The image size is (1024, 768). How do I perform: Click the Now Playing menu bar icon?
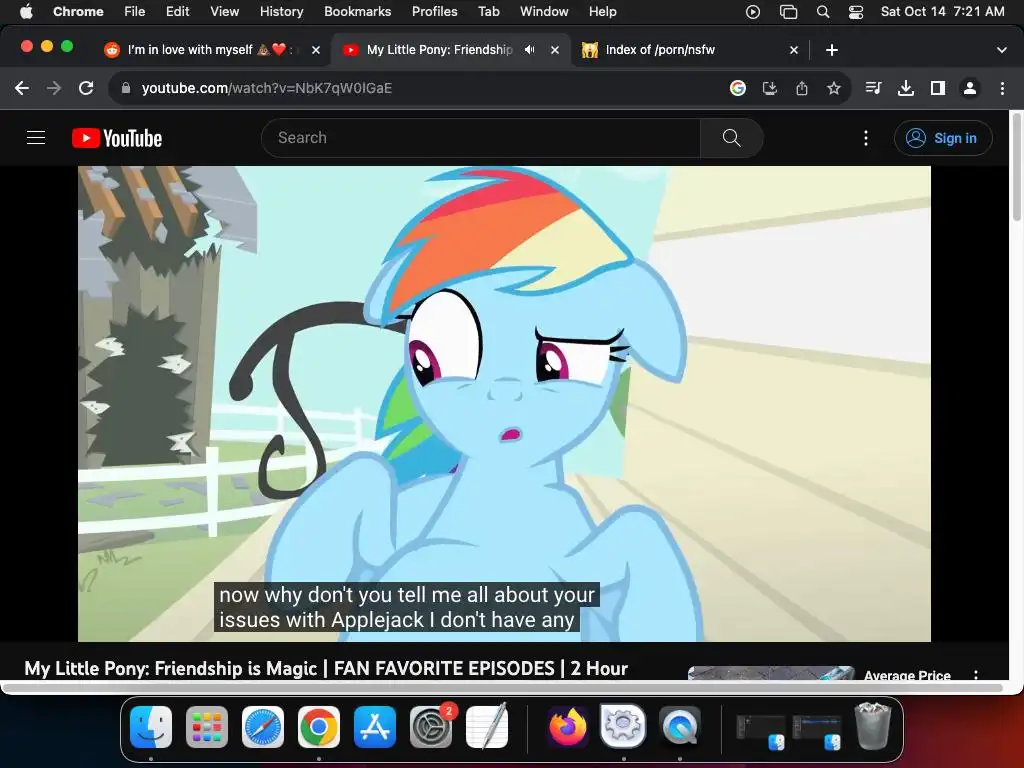(753, 11)
